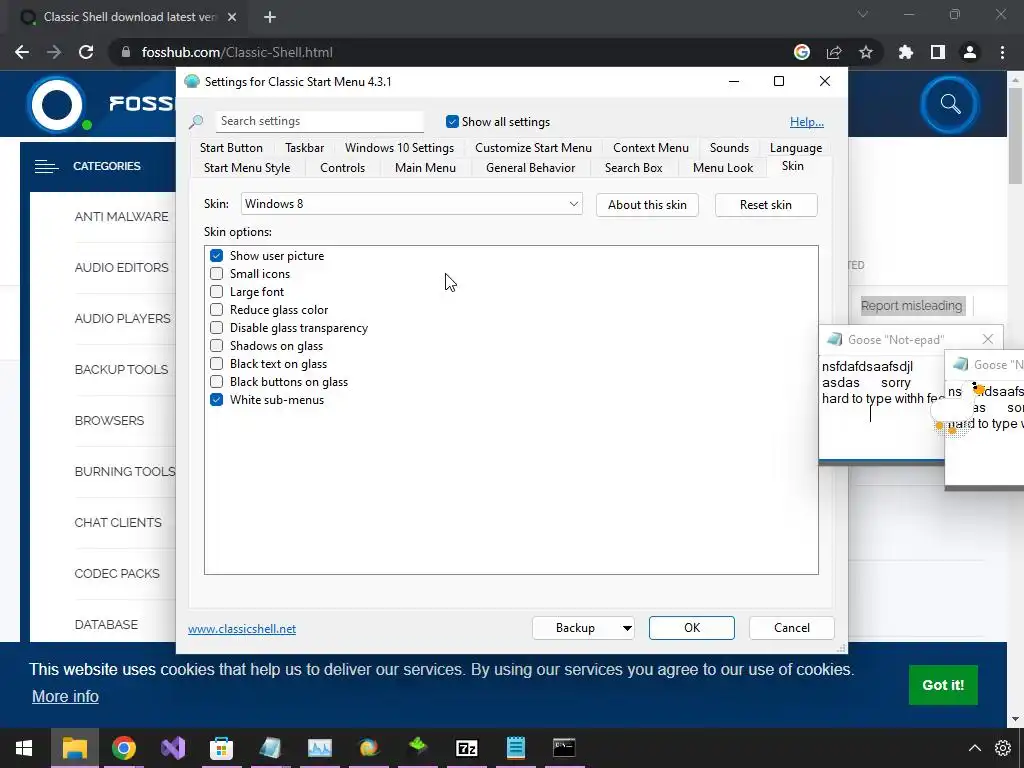Reload the fosshub page
Viewport: 1024px width, 768px height.
click(86, 52)
